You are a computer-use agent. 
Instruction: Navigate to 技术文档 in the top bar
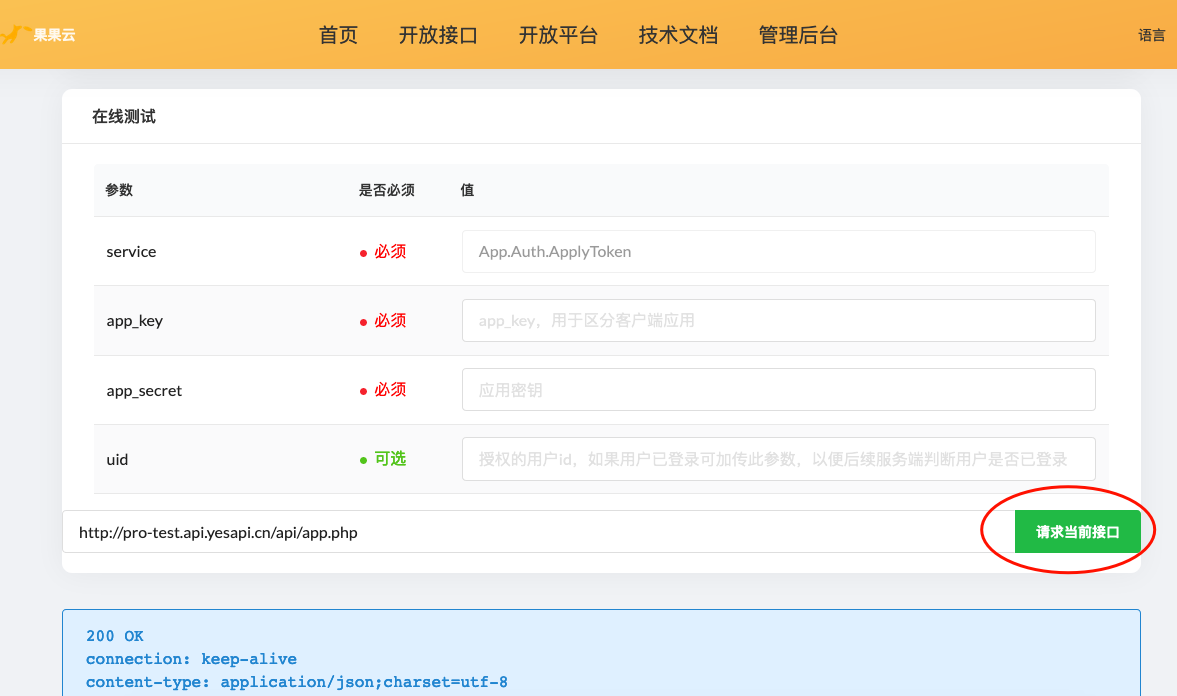[678, 35]
